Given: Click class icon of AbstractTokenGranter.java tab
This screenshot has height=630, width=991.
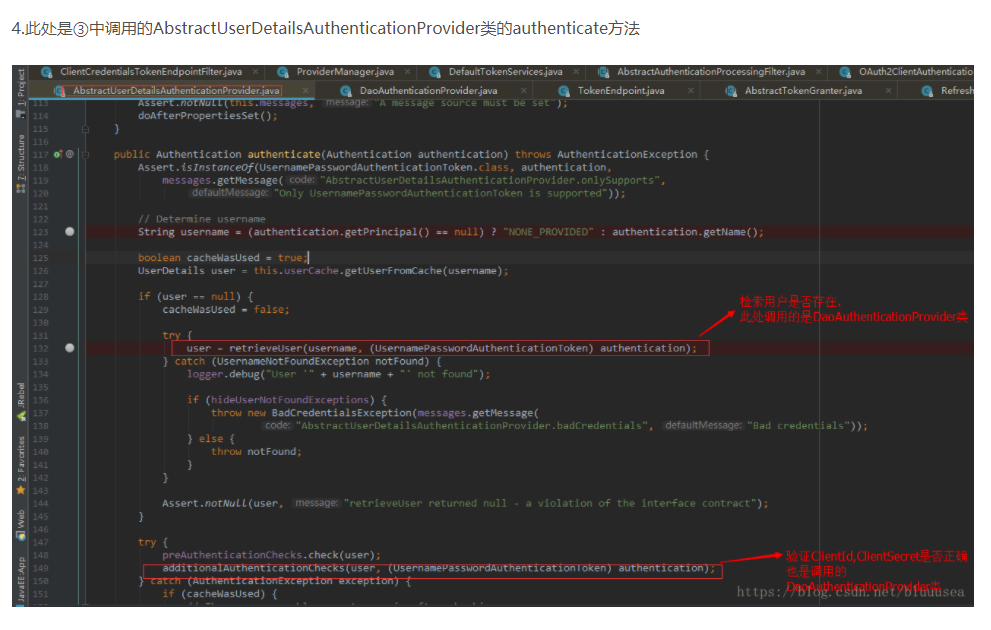Looking at the screenshot, I should (x=731, y=91).
